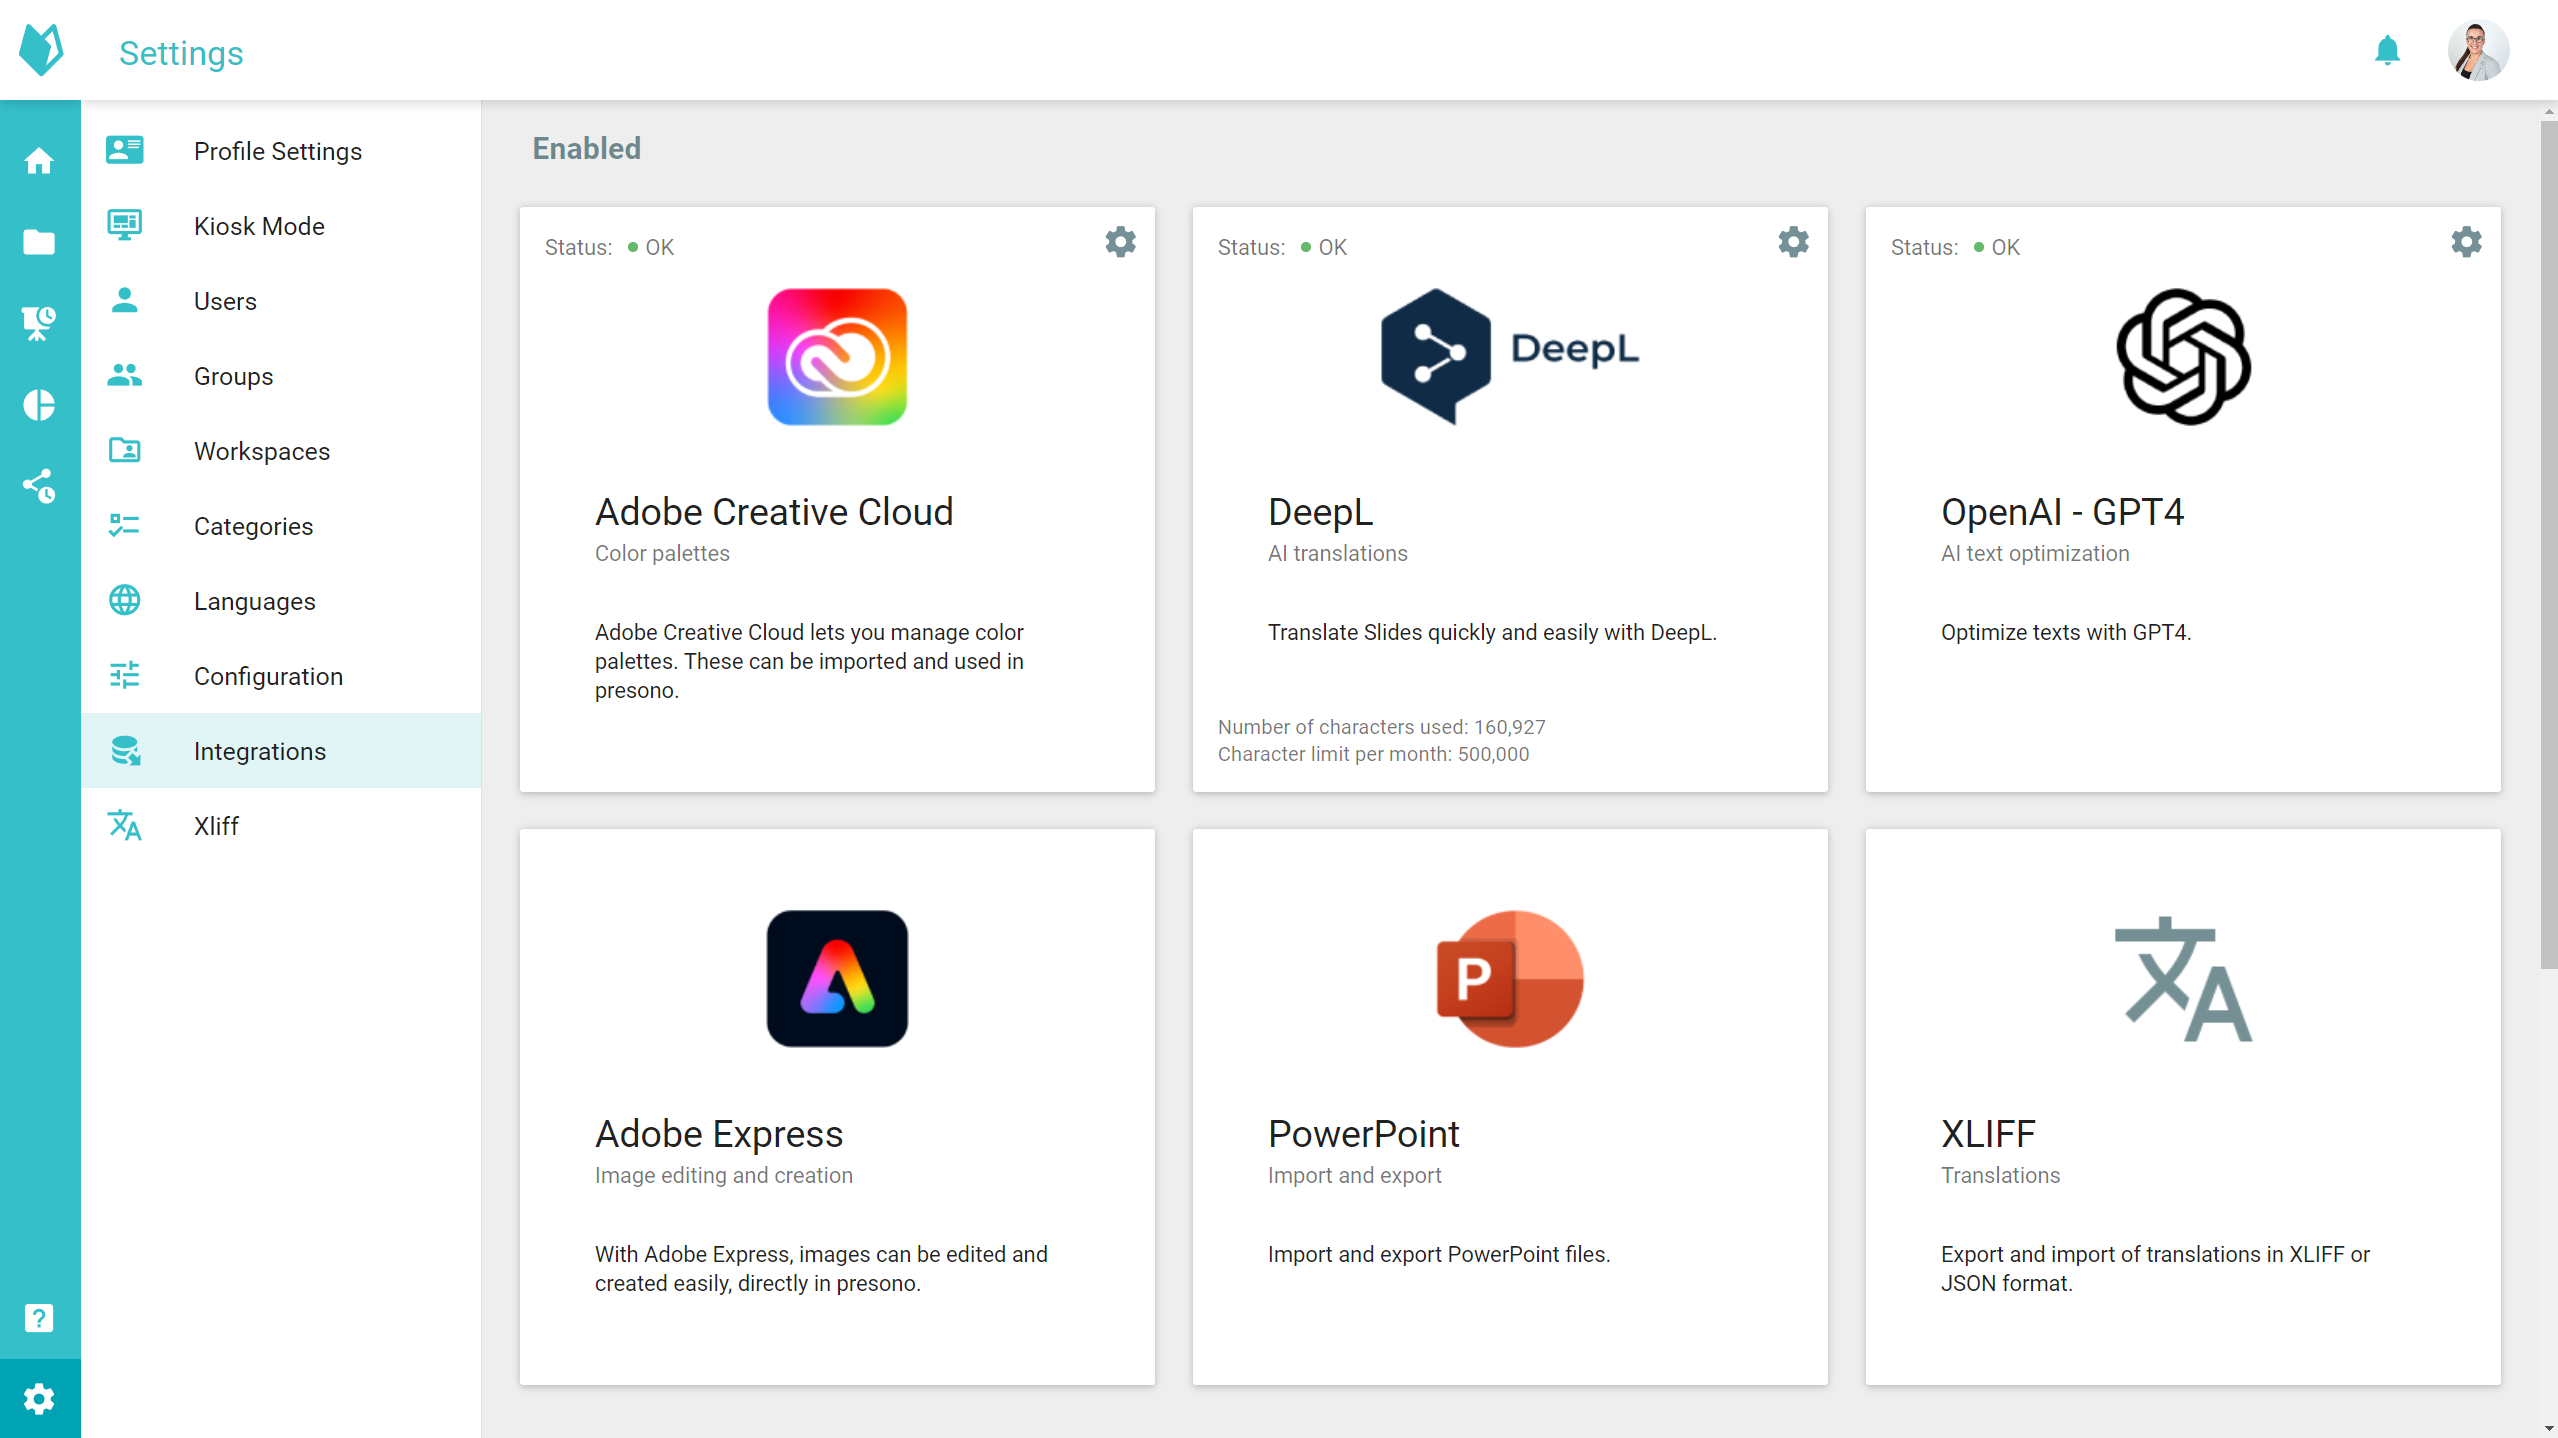Open Adobe Creative Cloud settings gear

click(1120, 242)
